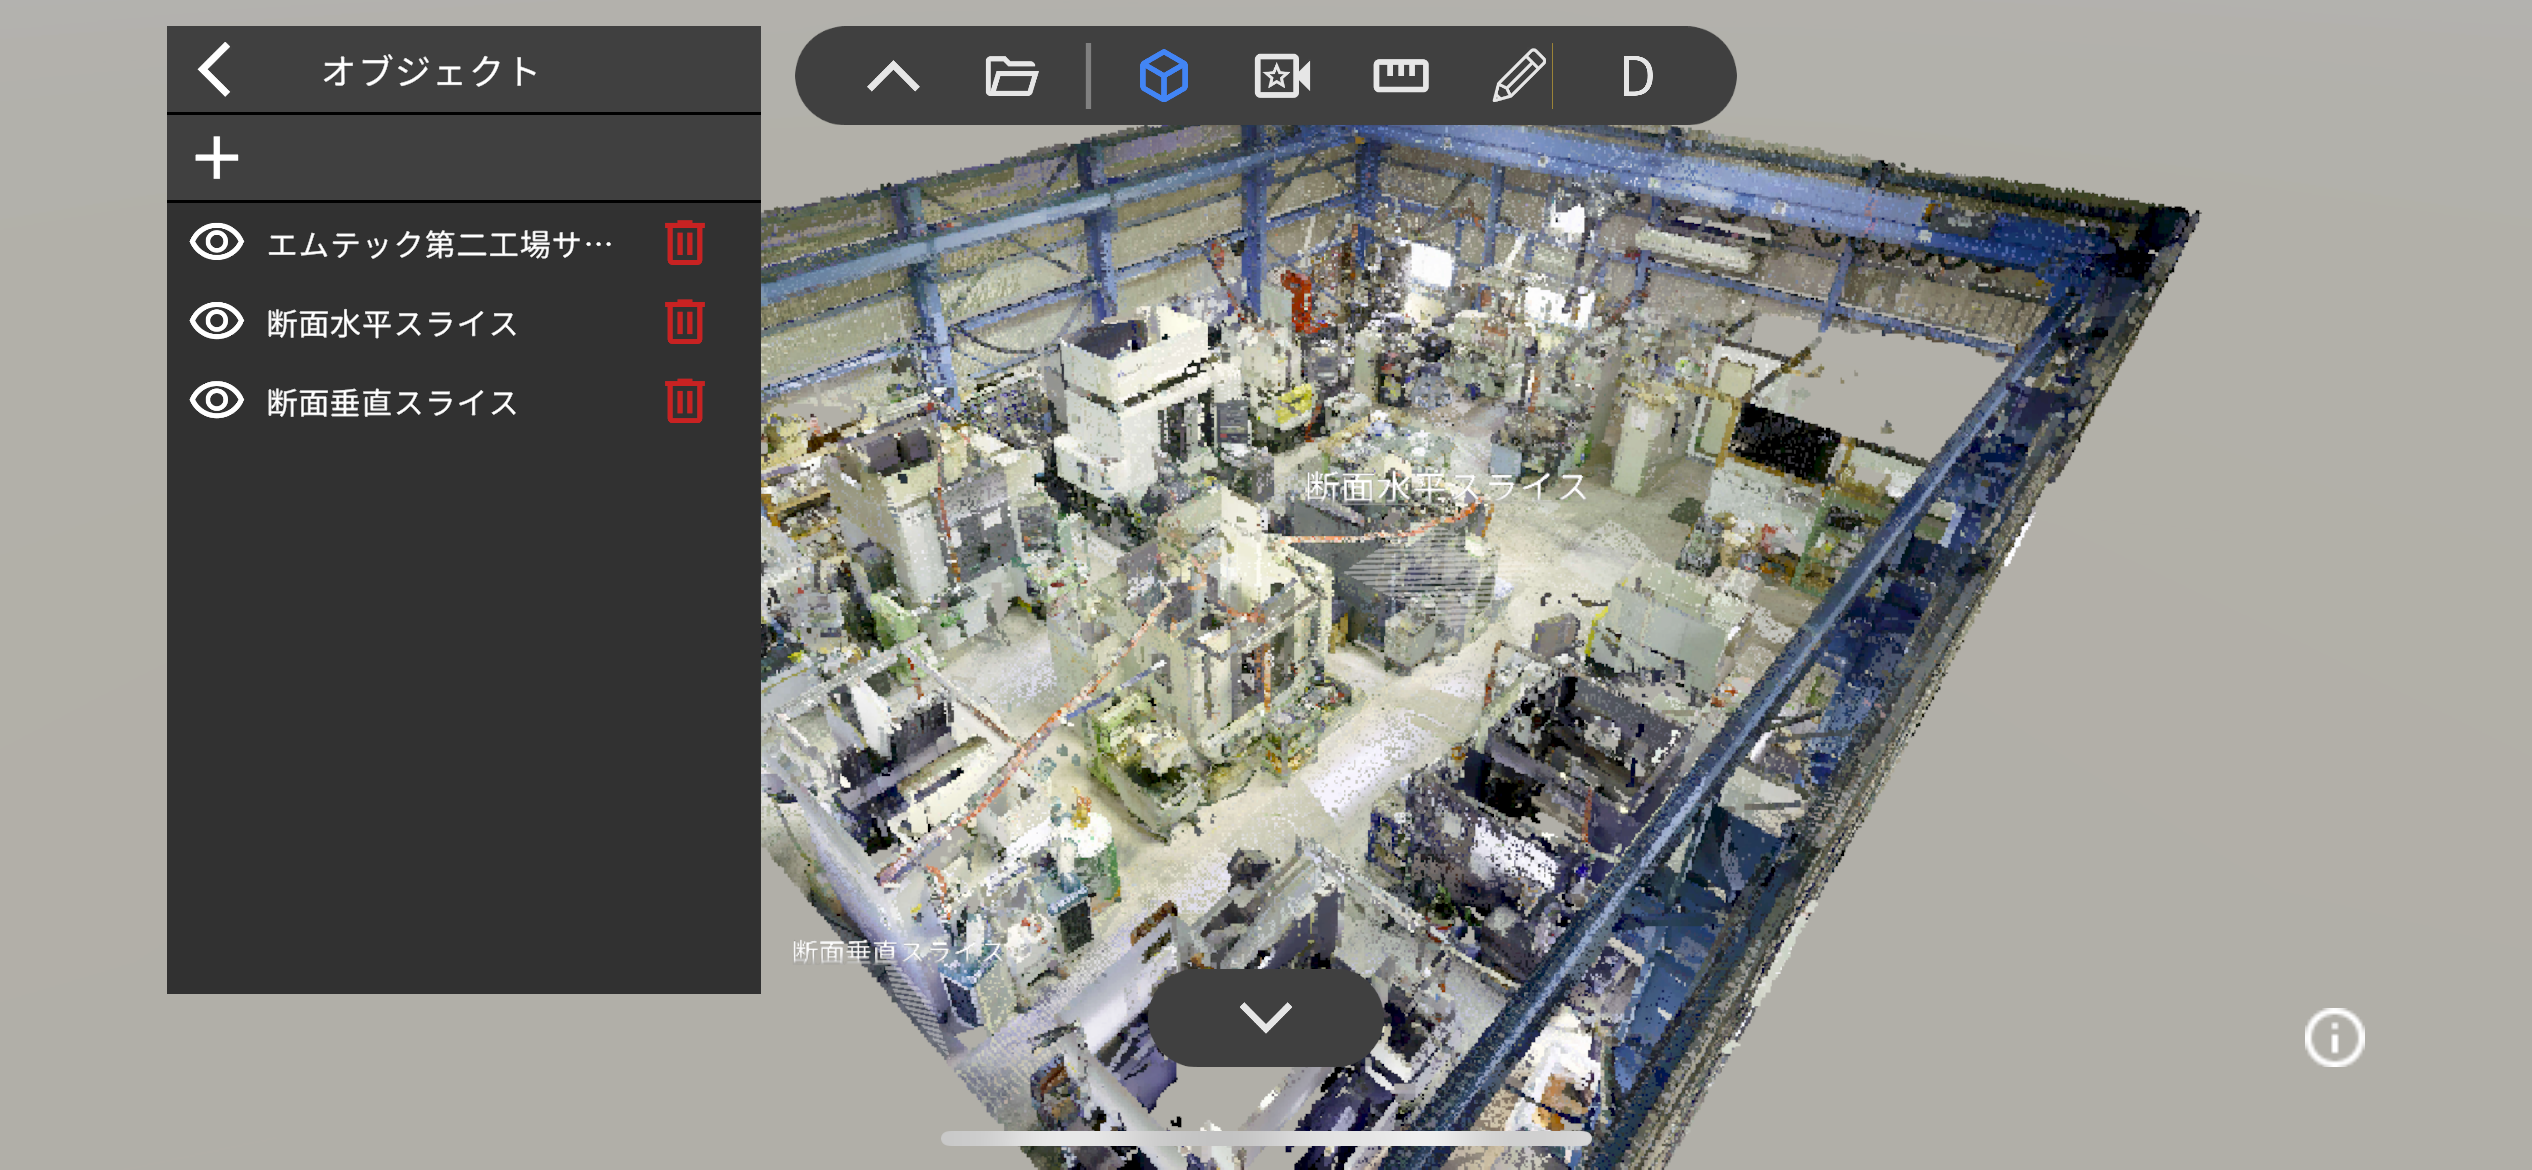Go back from オブジェクト panel
This screenshot has width=2532, height=1170.
click(x=215, y=70)
